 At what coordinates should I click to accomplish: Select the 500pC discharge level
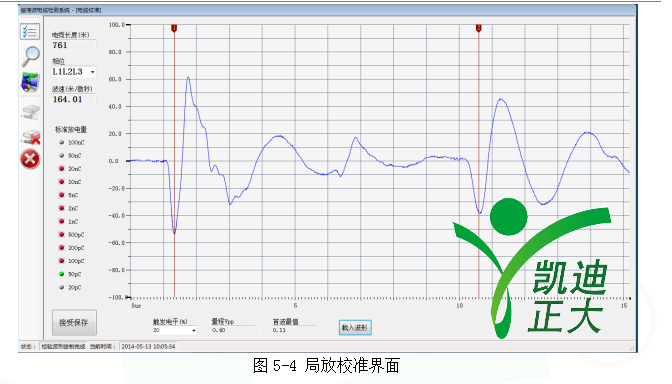tap(72, 235)
